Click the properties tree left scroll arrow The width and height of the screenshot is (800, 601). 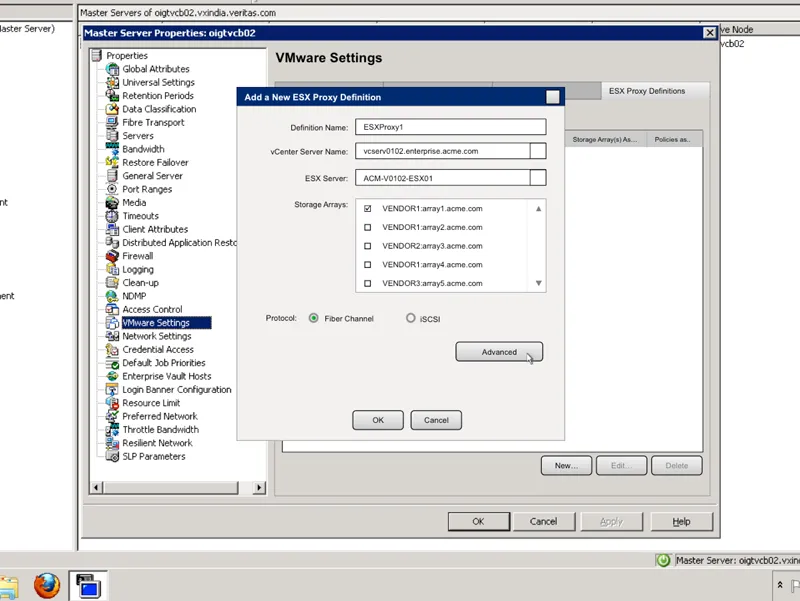(x=96, y=487)
